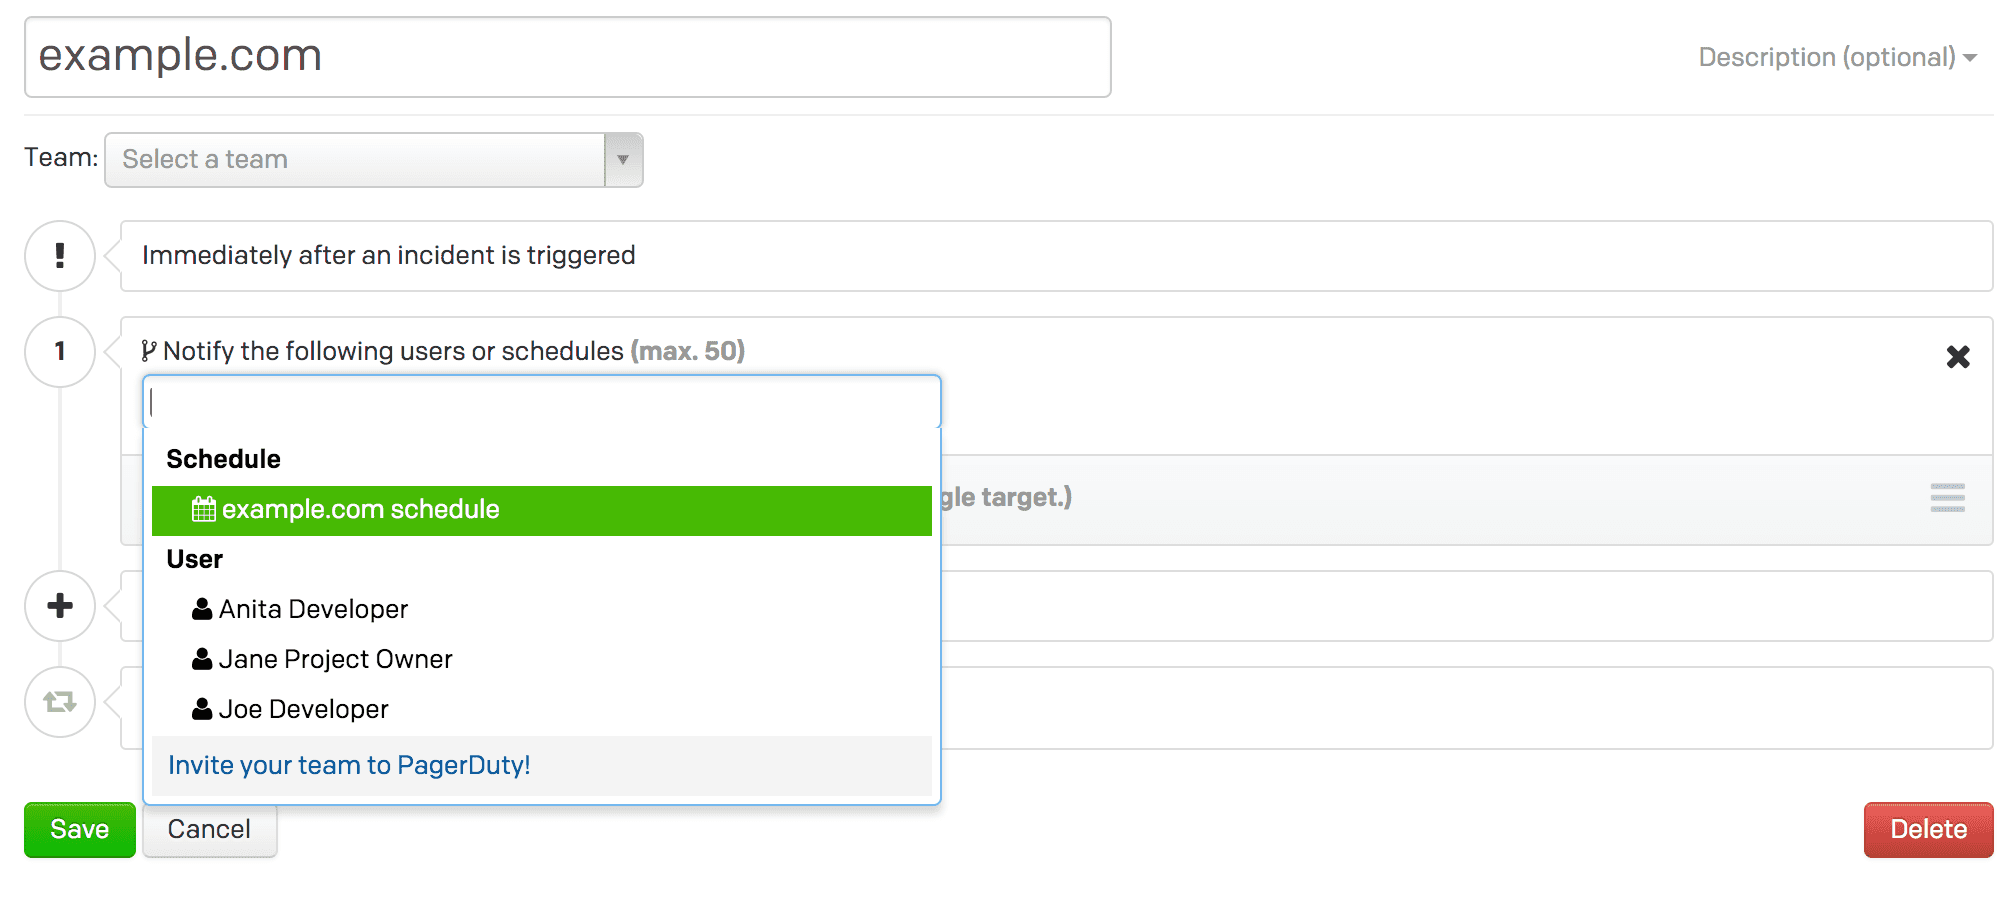Open the Select a team combo box
Image resolution: width=2012 pixels, height=904 pixels.
360,159
